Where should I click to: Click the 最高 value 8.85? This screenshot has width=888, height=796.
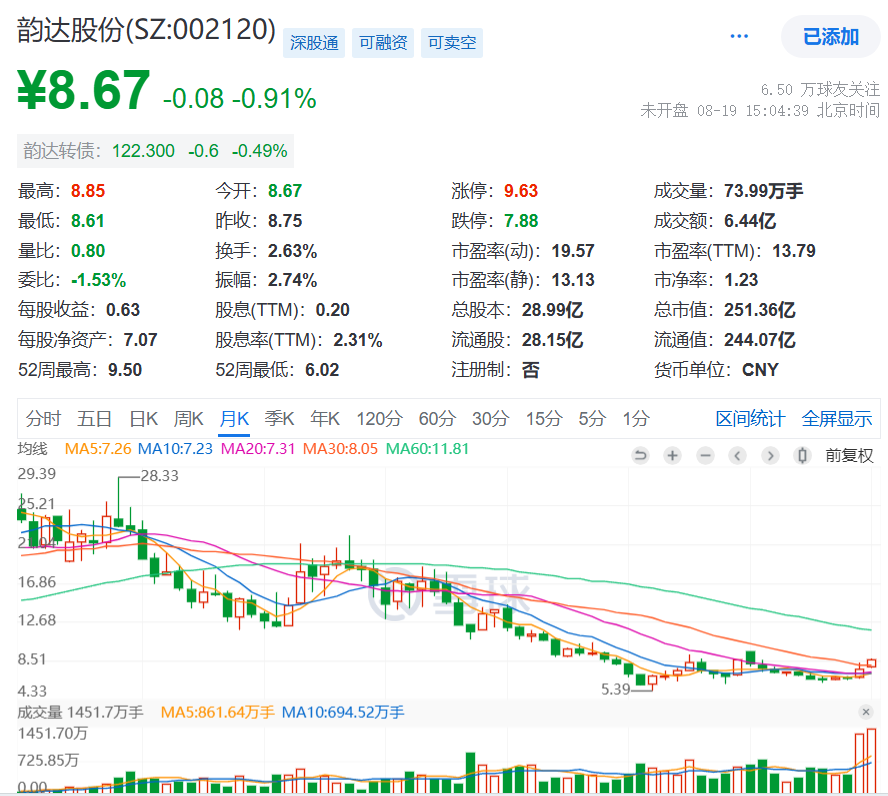tap(88, 191)
